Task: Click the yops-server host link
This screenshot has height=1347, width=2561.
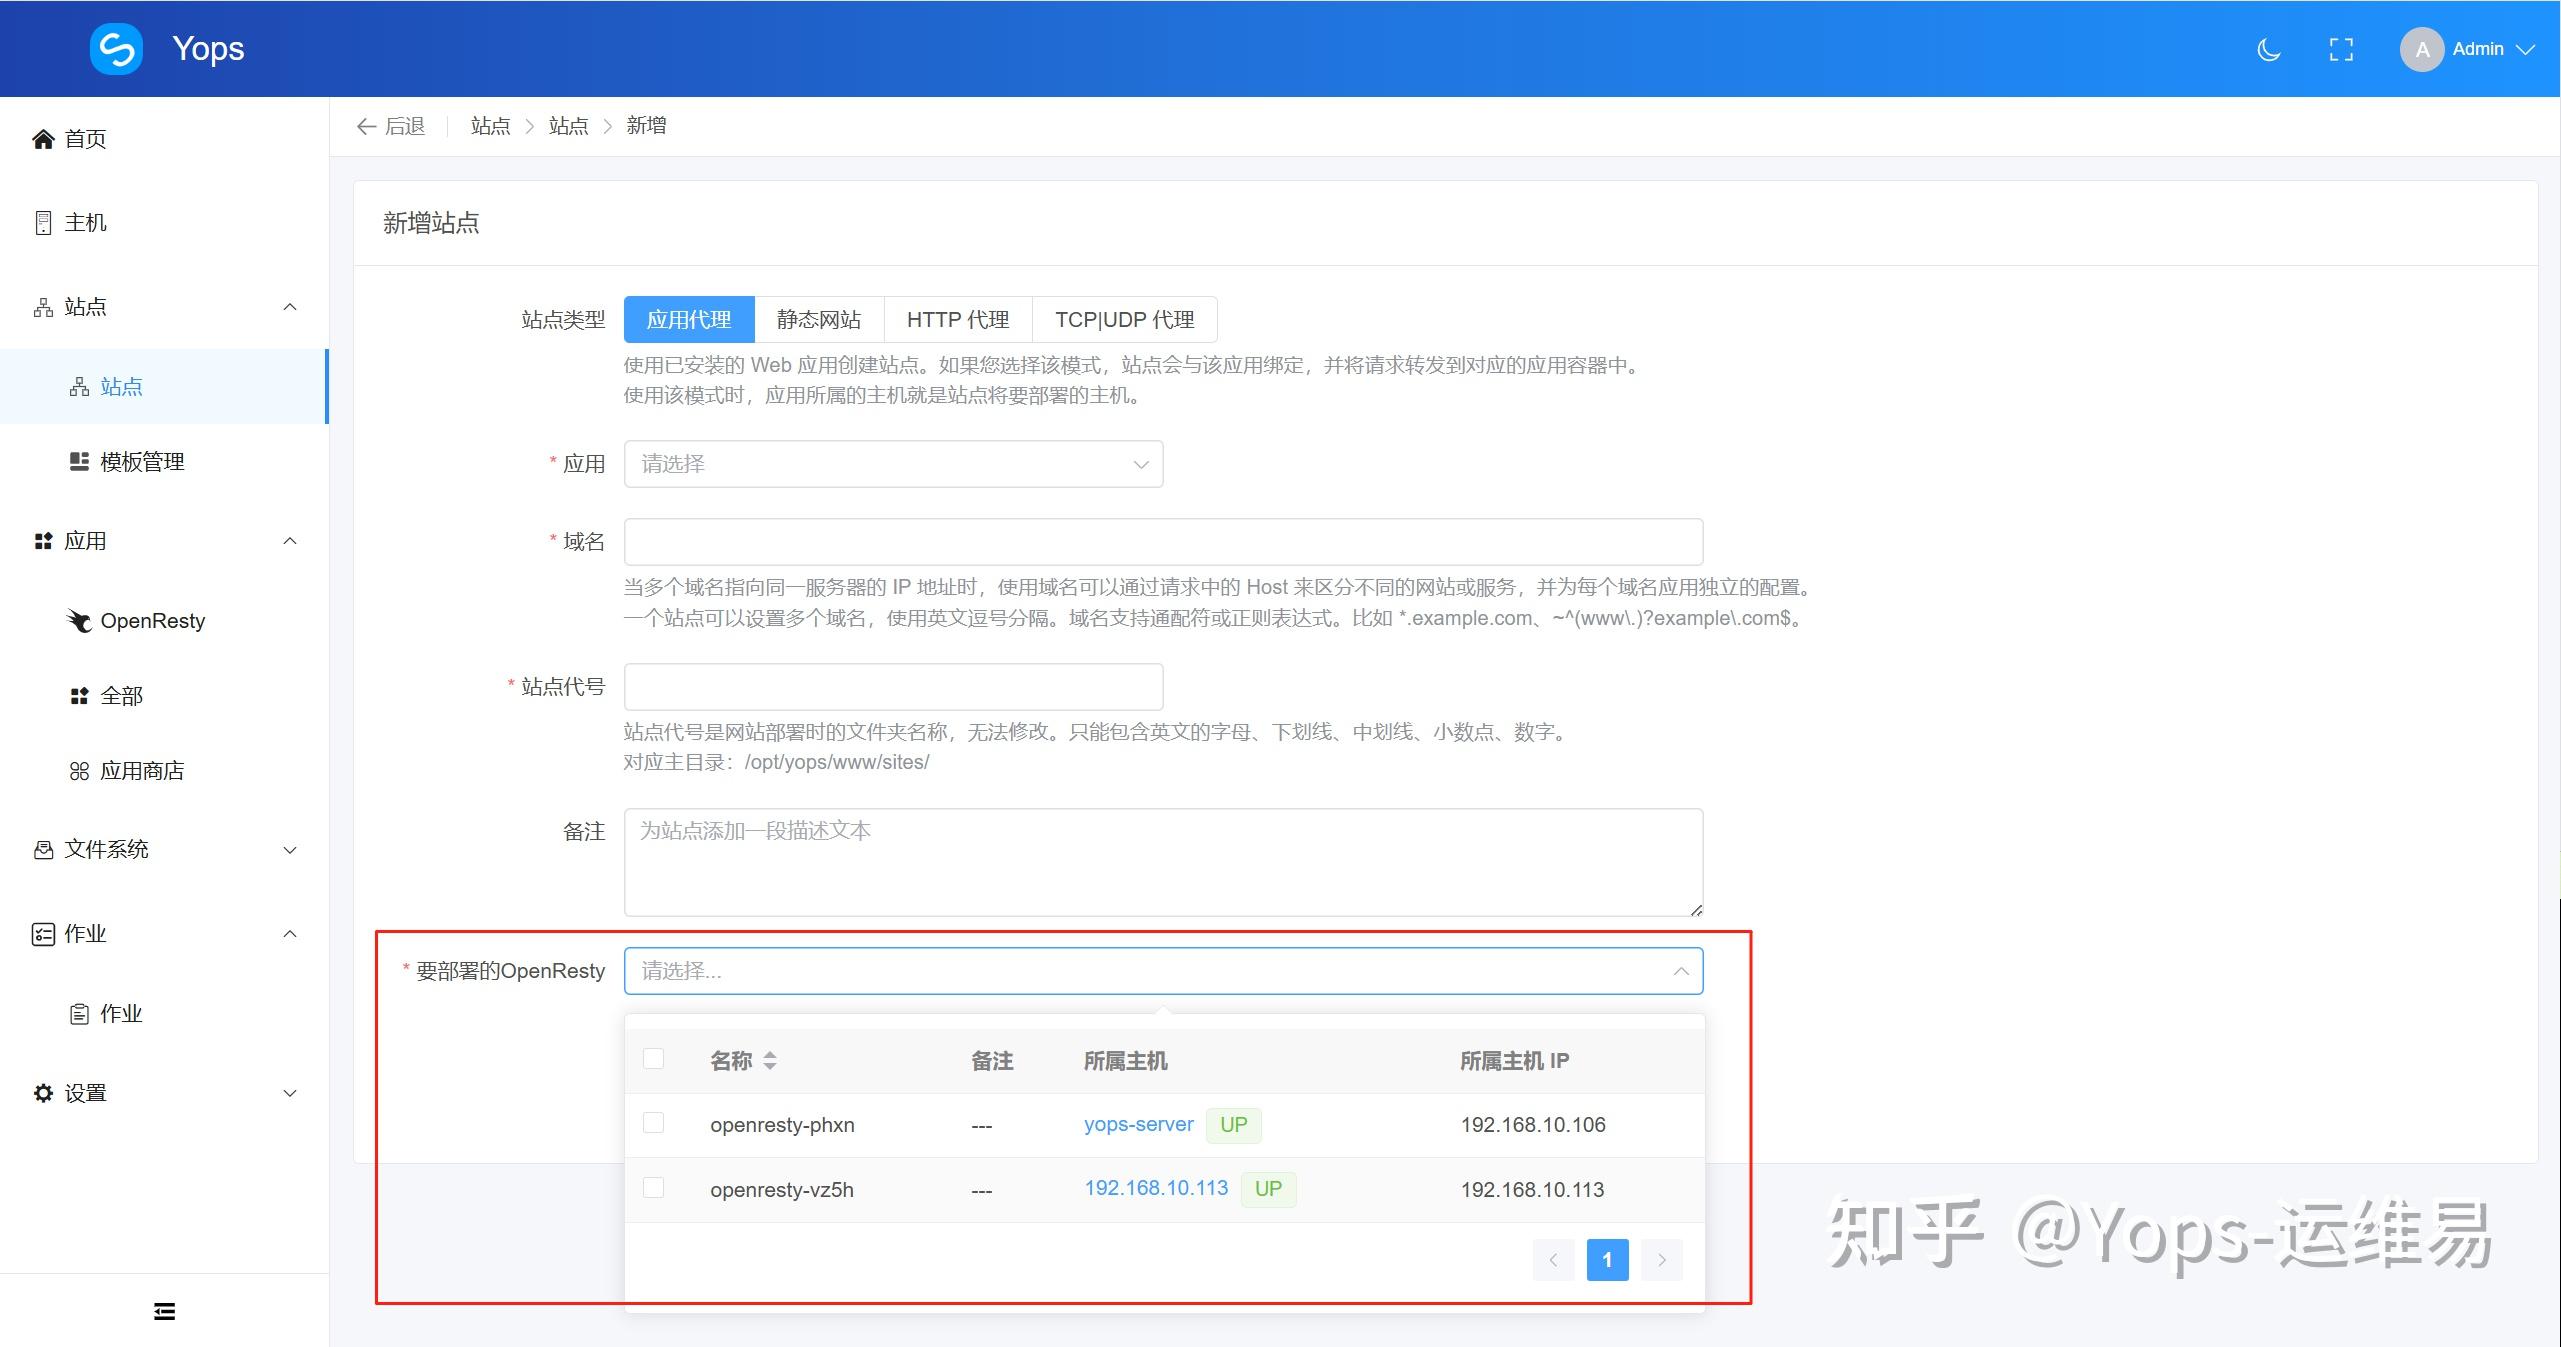Action: (1137, 1124)
